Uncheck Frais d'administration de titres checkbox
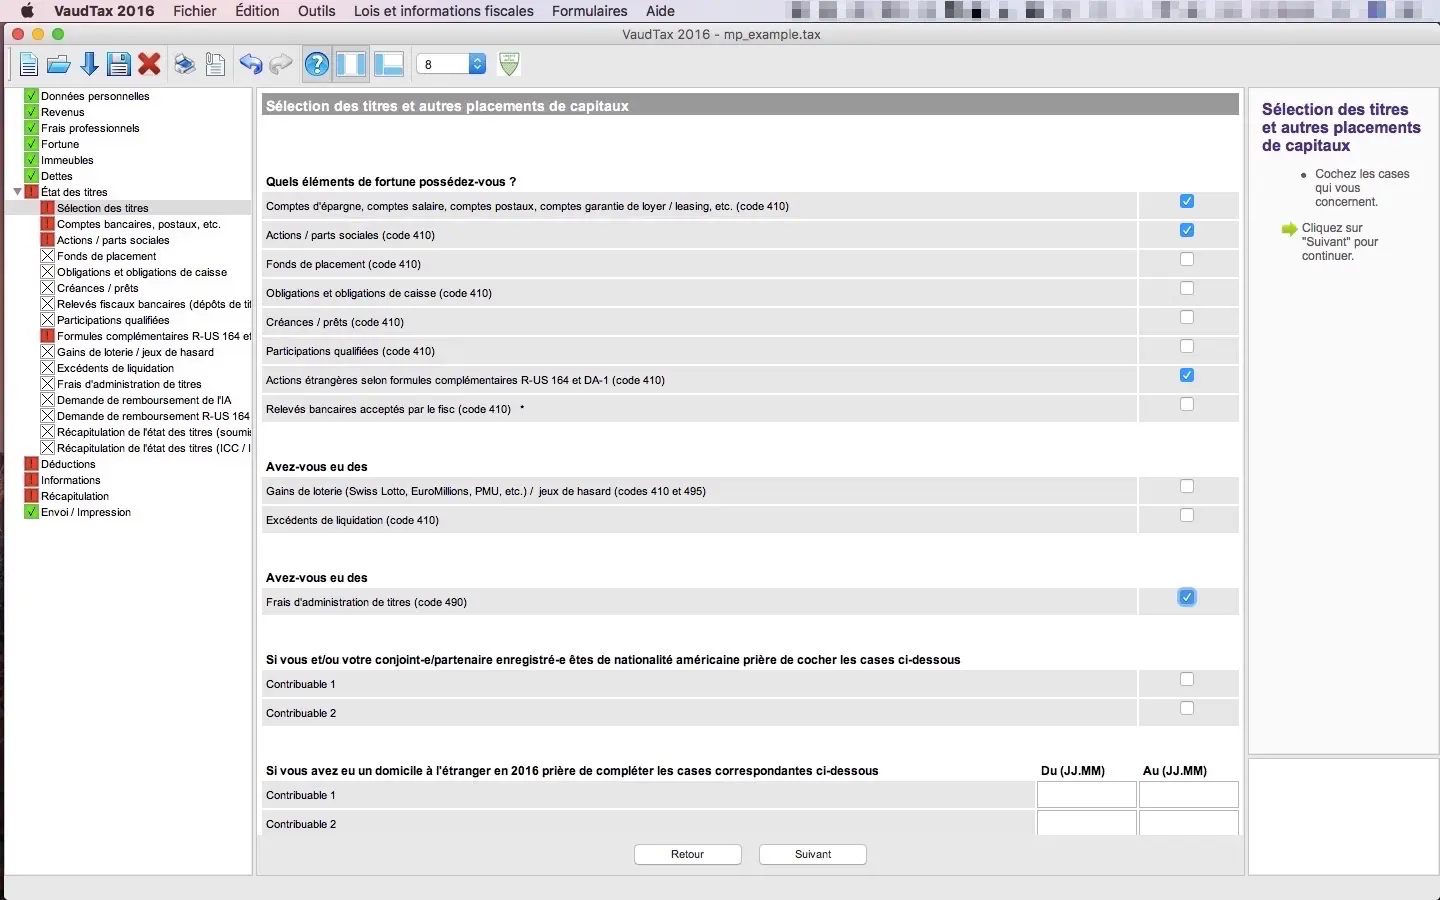 coord(1187,597)
